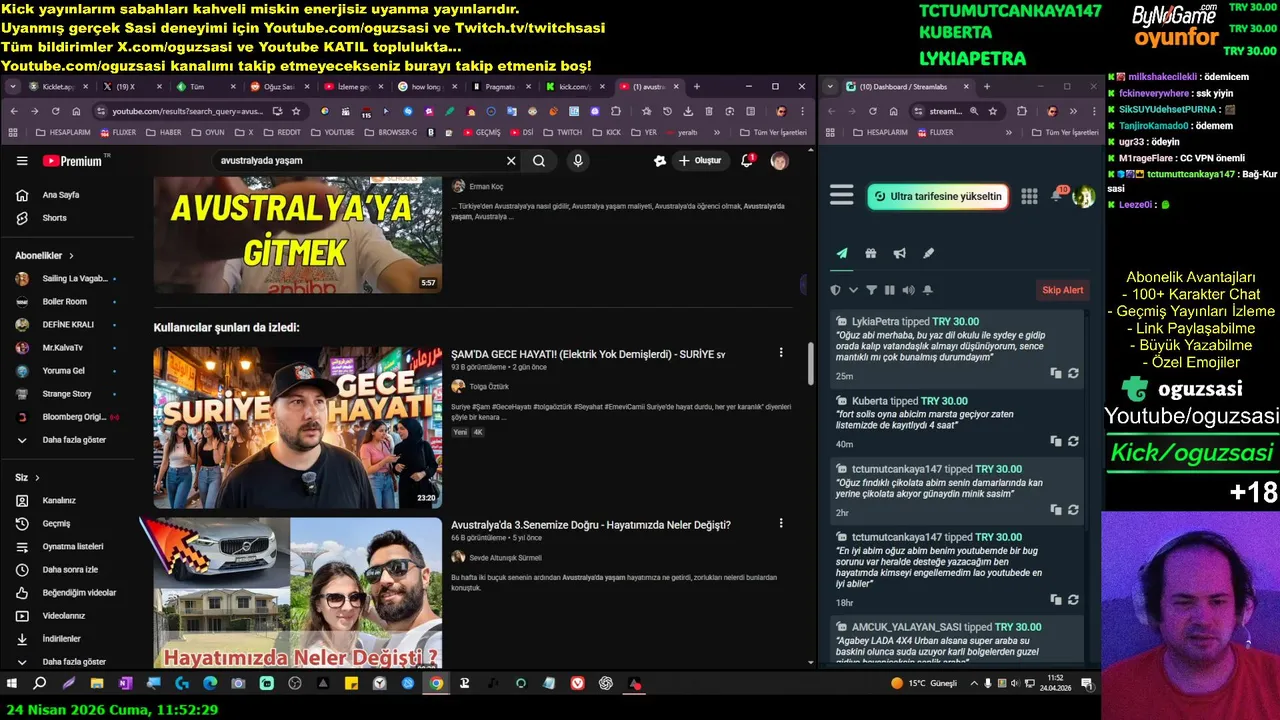The width and height of the screenshot is (1280, 720).
Task: Pause the alert queue
Action: (x=889, y=290)
